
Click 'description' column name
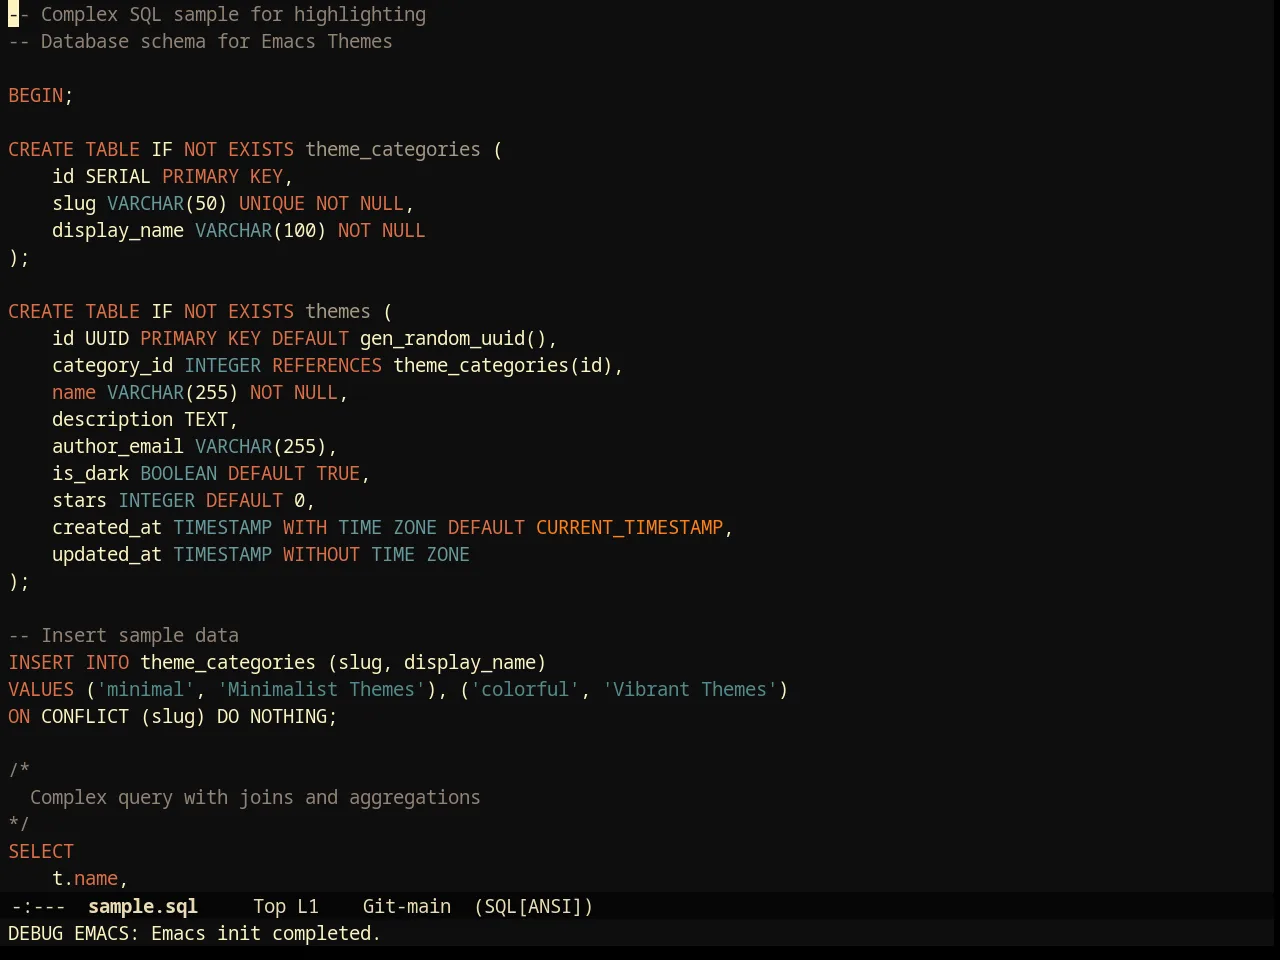click(112, 419)
